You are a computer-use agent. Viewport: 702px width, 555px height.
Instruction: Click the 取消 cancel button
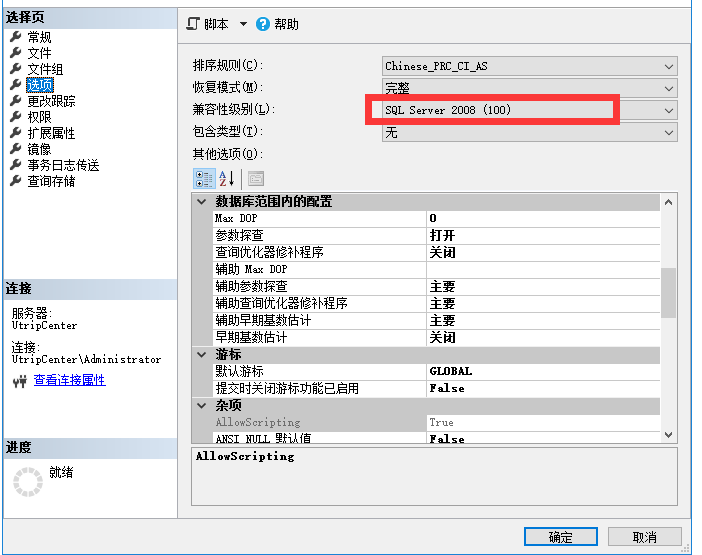(x=645, y=537)
